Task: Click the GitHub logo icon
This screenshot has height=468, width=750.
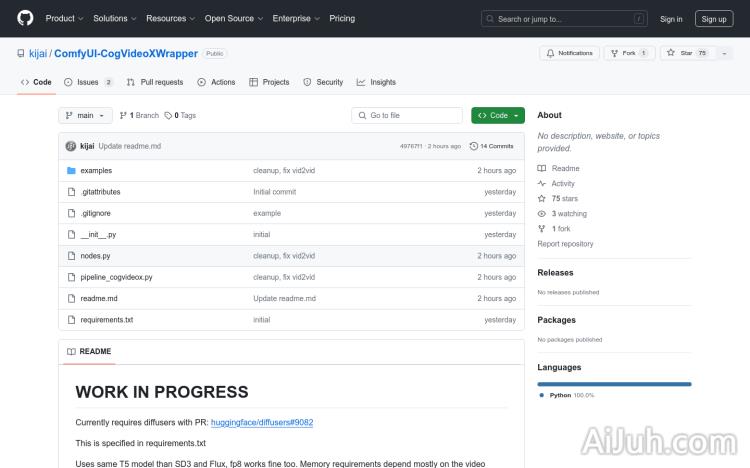Action: [x=25, y=18]
